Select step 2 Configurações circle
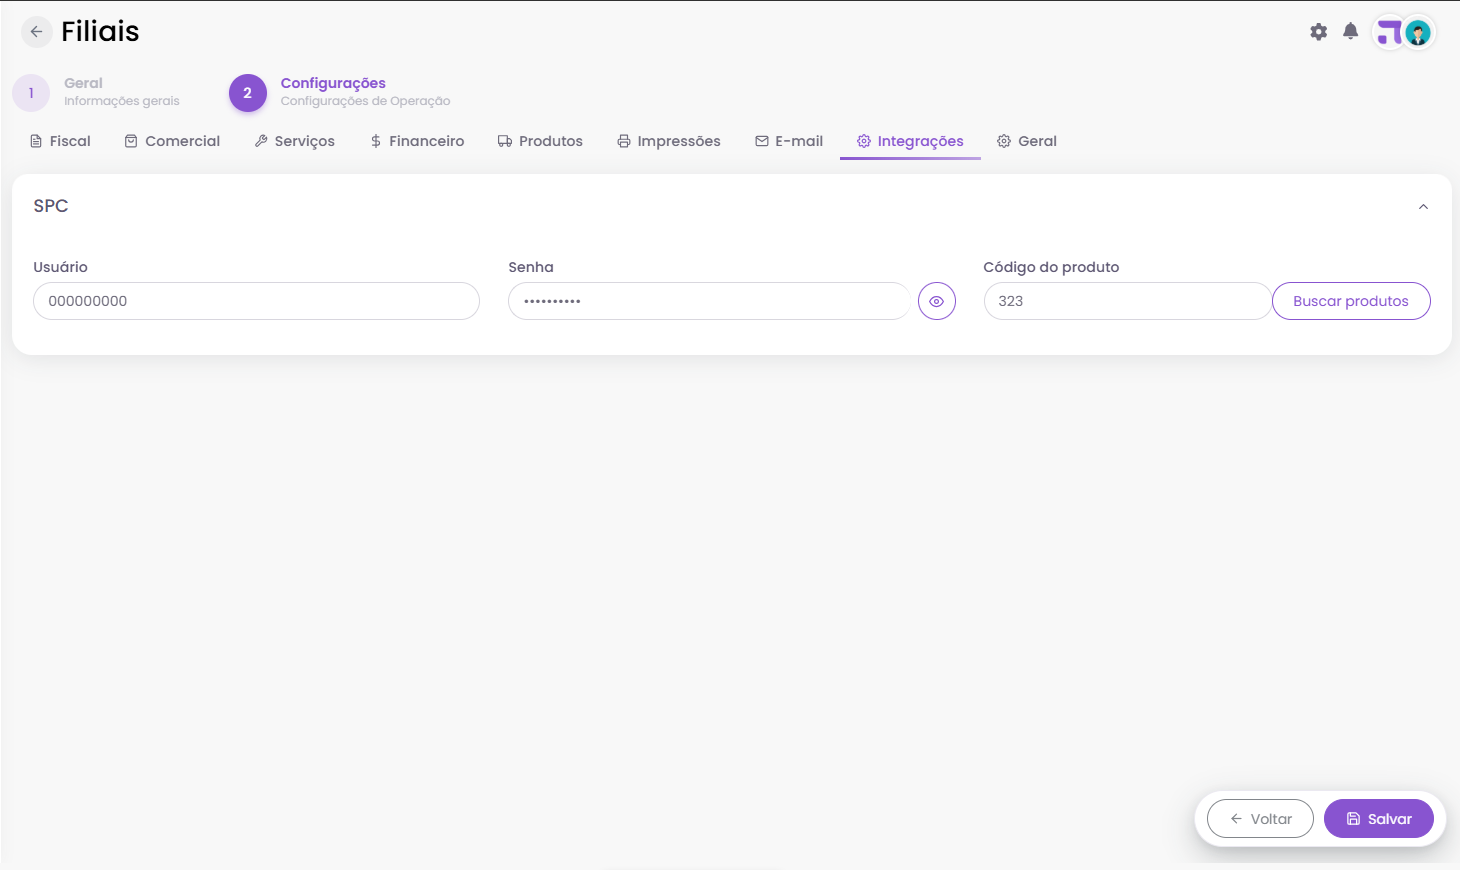 point(248,93)
